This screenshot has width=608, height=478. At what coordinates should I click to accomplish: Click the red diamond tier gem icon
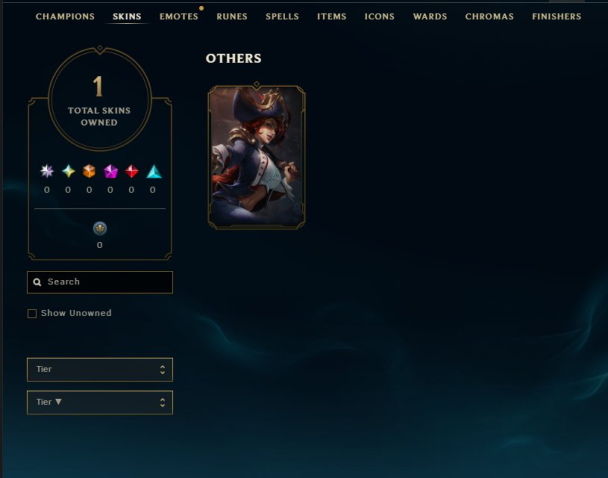[132, 171]
